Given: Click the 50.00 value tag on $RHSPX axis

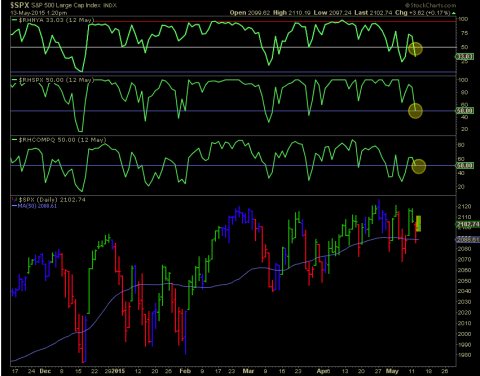Looking at the screenshot, I should (x=464, y=110).
